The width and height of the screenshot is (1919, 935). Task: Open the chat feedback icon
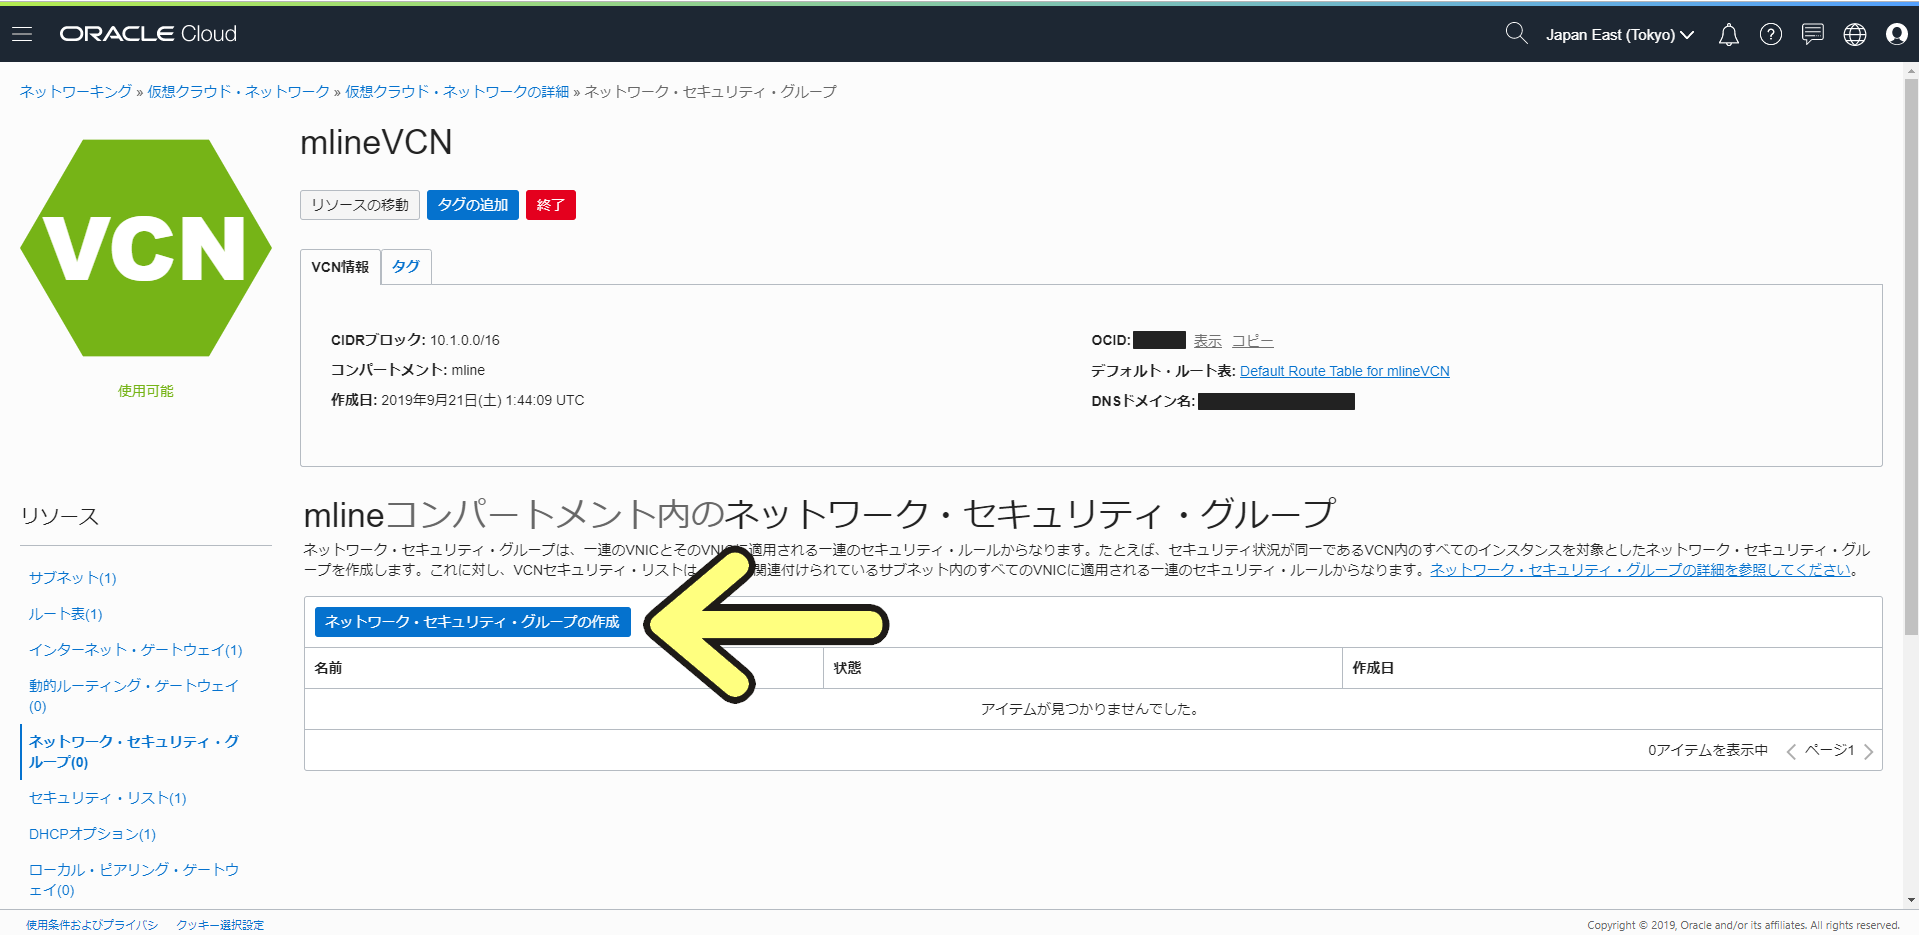[1812, 35]
